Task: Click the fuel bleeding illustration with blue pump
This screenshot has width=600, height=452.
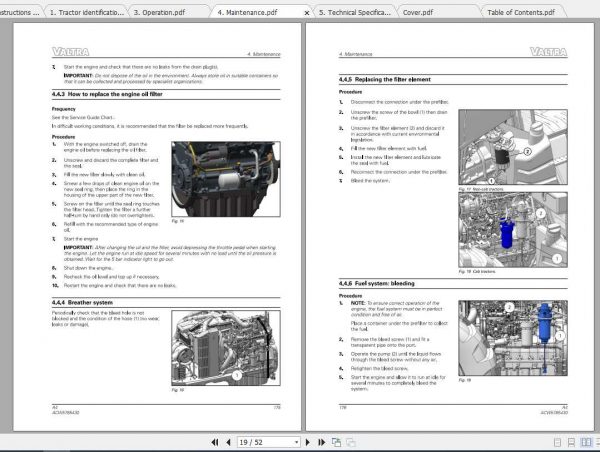Action: [513, 338]
